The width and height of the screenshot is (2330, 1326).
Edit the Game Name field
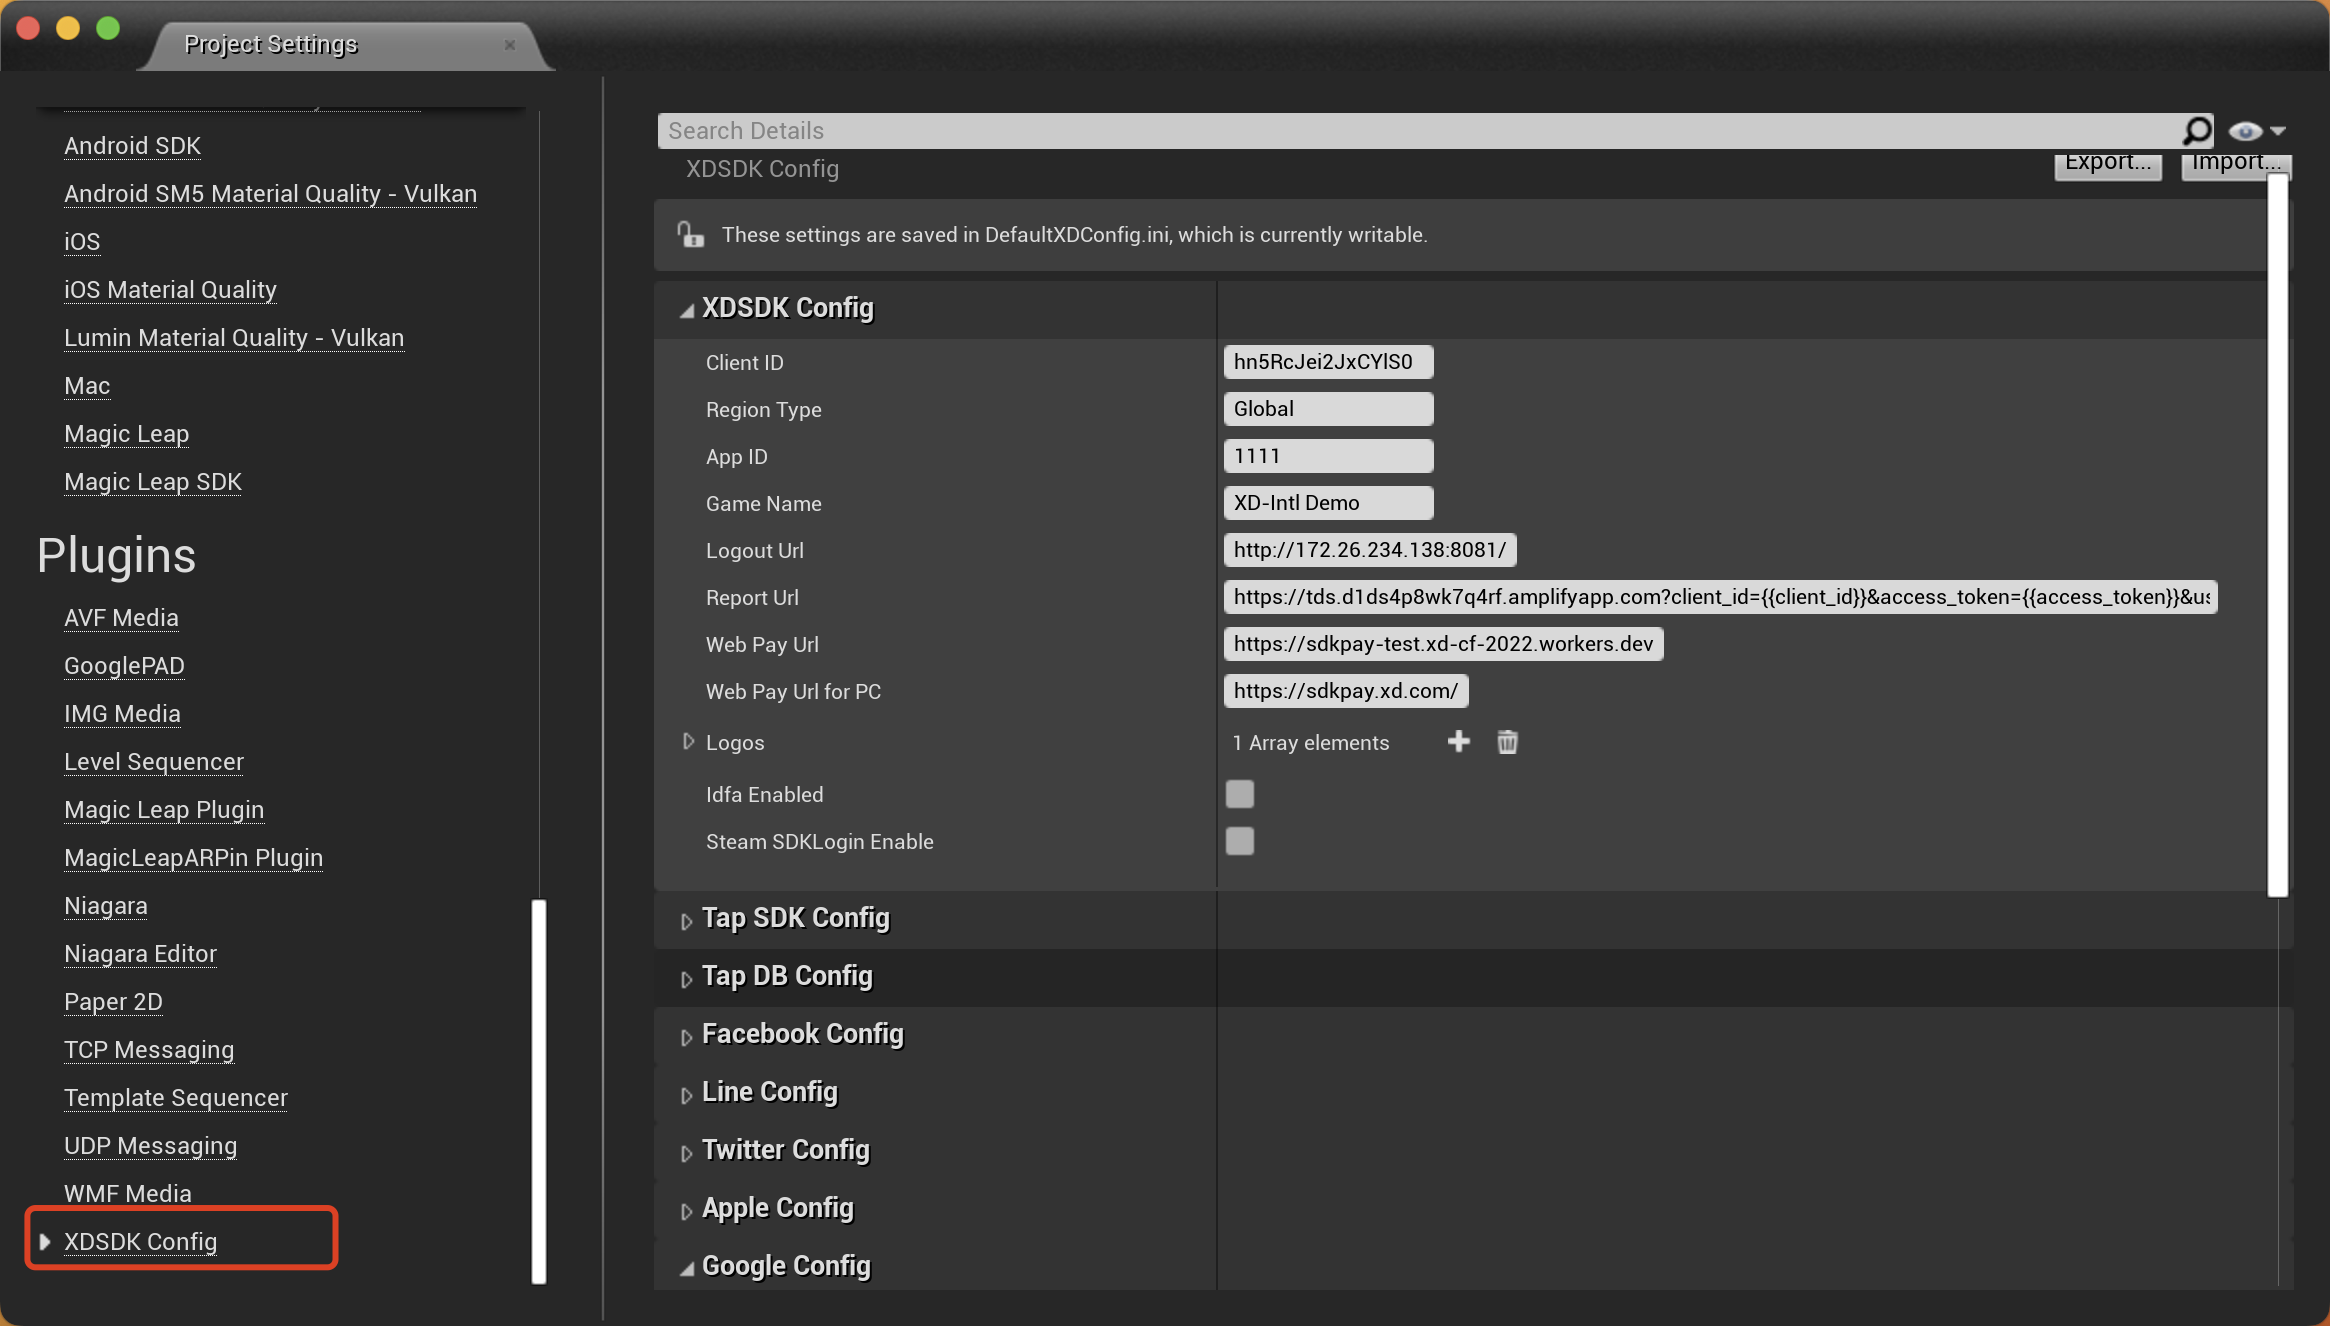[x=1328, y=503]
